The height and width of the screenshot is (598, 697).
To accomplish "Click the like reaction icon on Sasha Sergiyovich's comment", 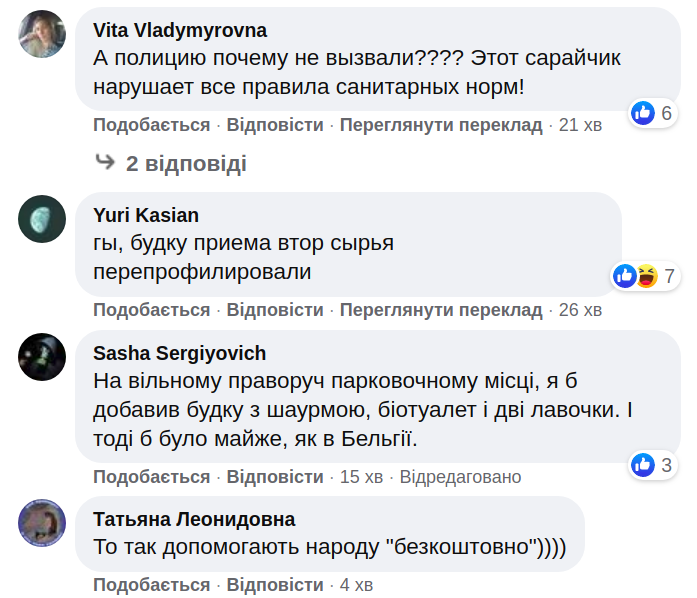I will (x=643, y=464).
